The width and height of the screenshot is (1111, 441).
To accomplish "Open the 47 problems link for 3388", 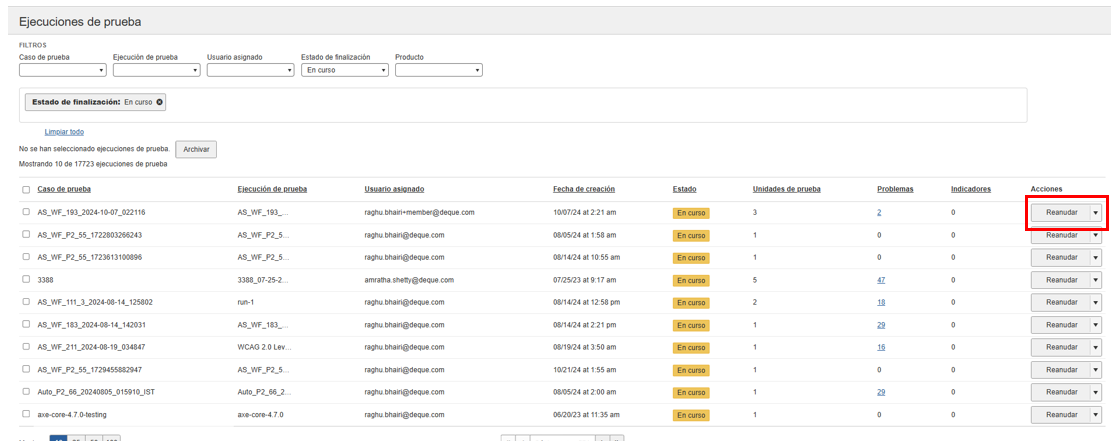I will click(881, 280).
